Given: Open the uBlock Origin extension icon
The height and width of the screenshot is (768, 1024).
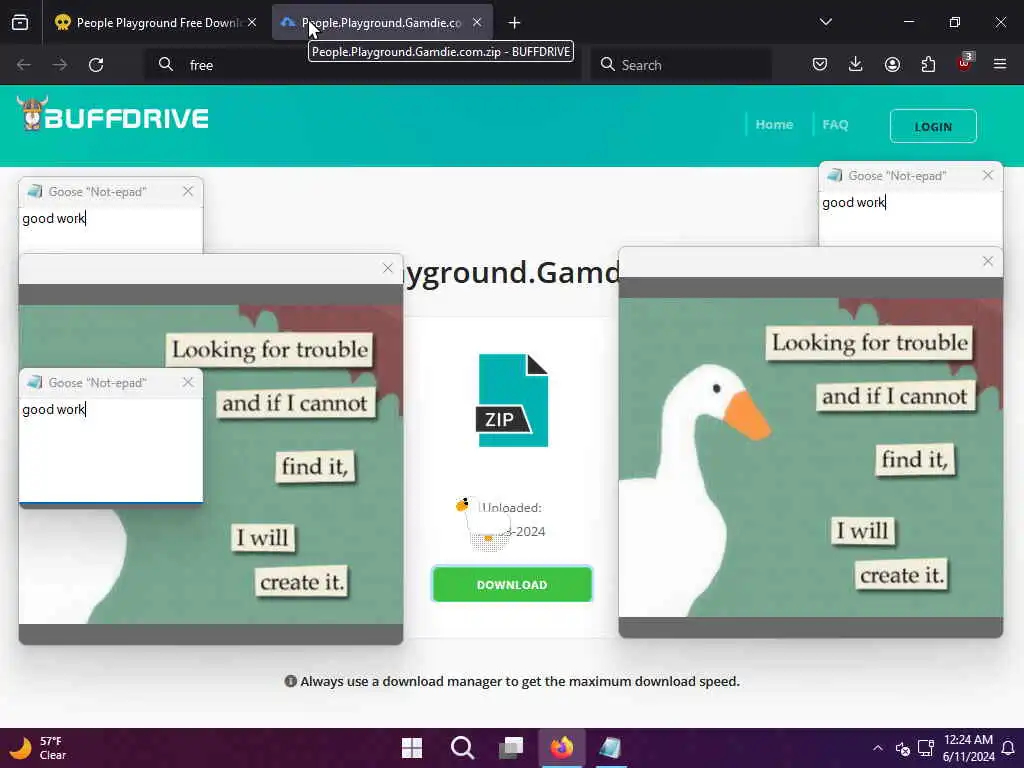Looking at the screenshot, I should click(965, 63).
